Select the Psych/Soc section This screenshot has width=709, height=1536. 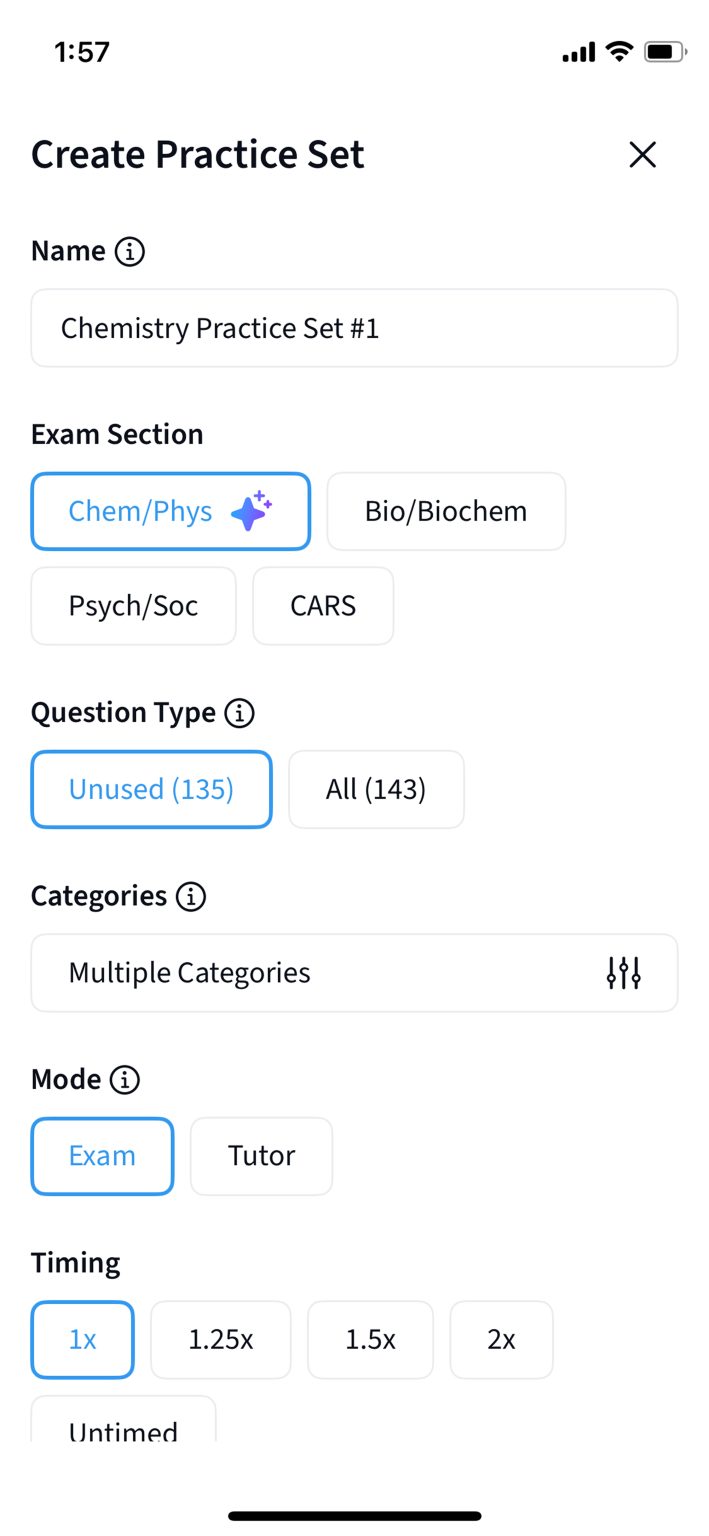click(133, 606)
